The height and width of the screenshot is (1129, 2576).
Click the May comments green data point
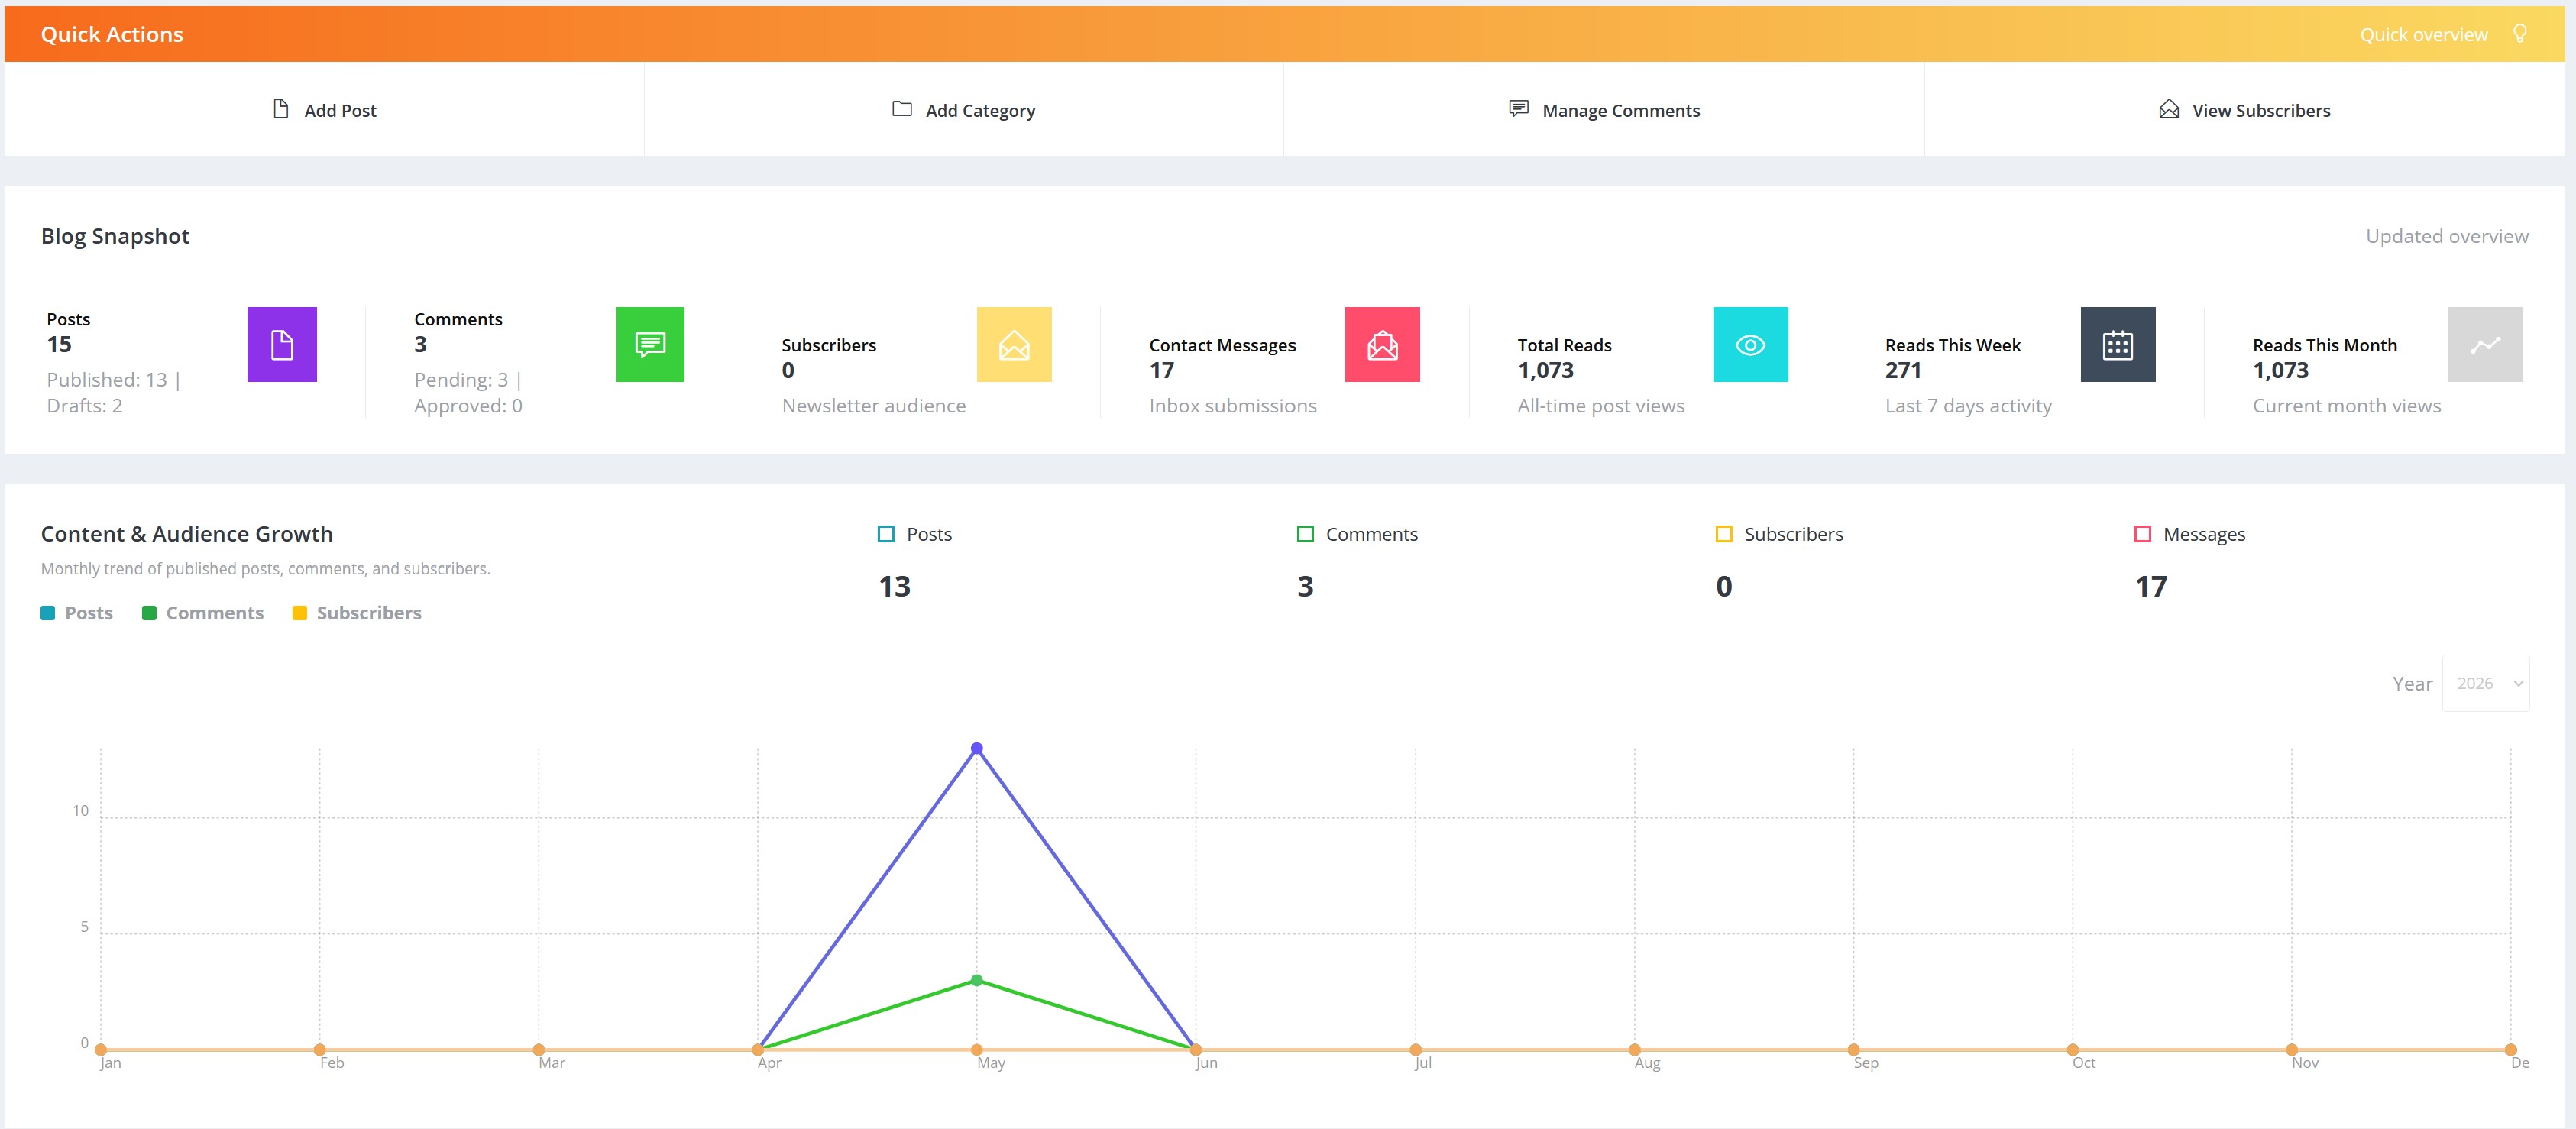pos(977,980)
